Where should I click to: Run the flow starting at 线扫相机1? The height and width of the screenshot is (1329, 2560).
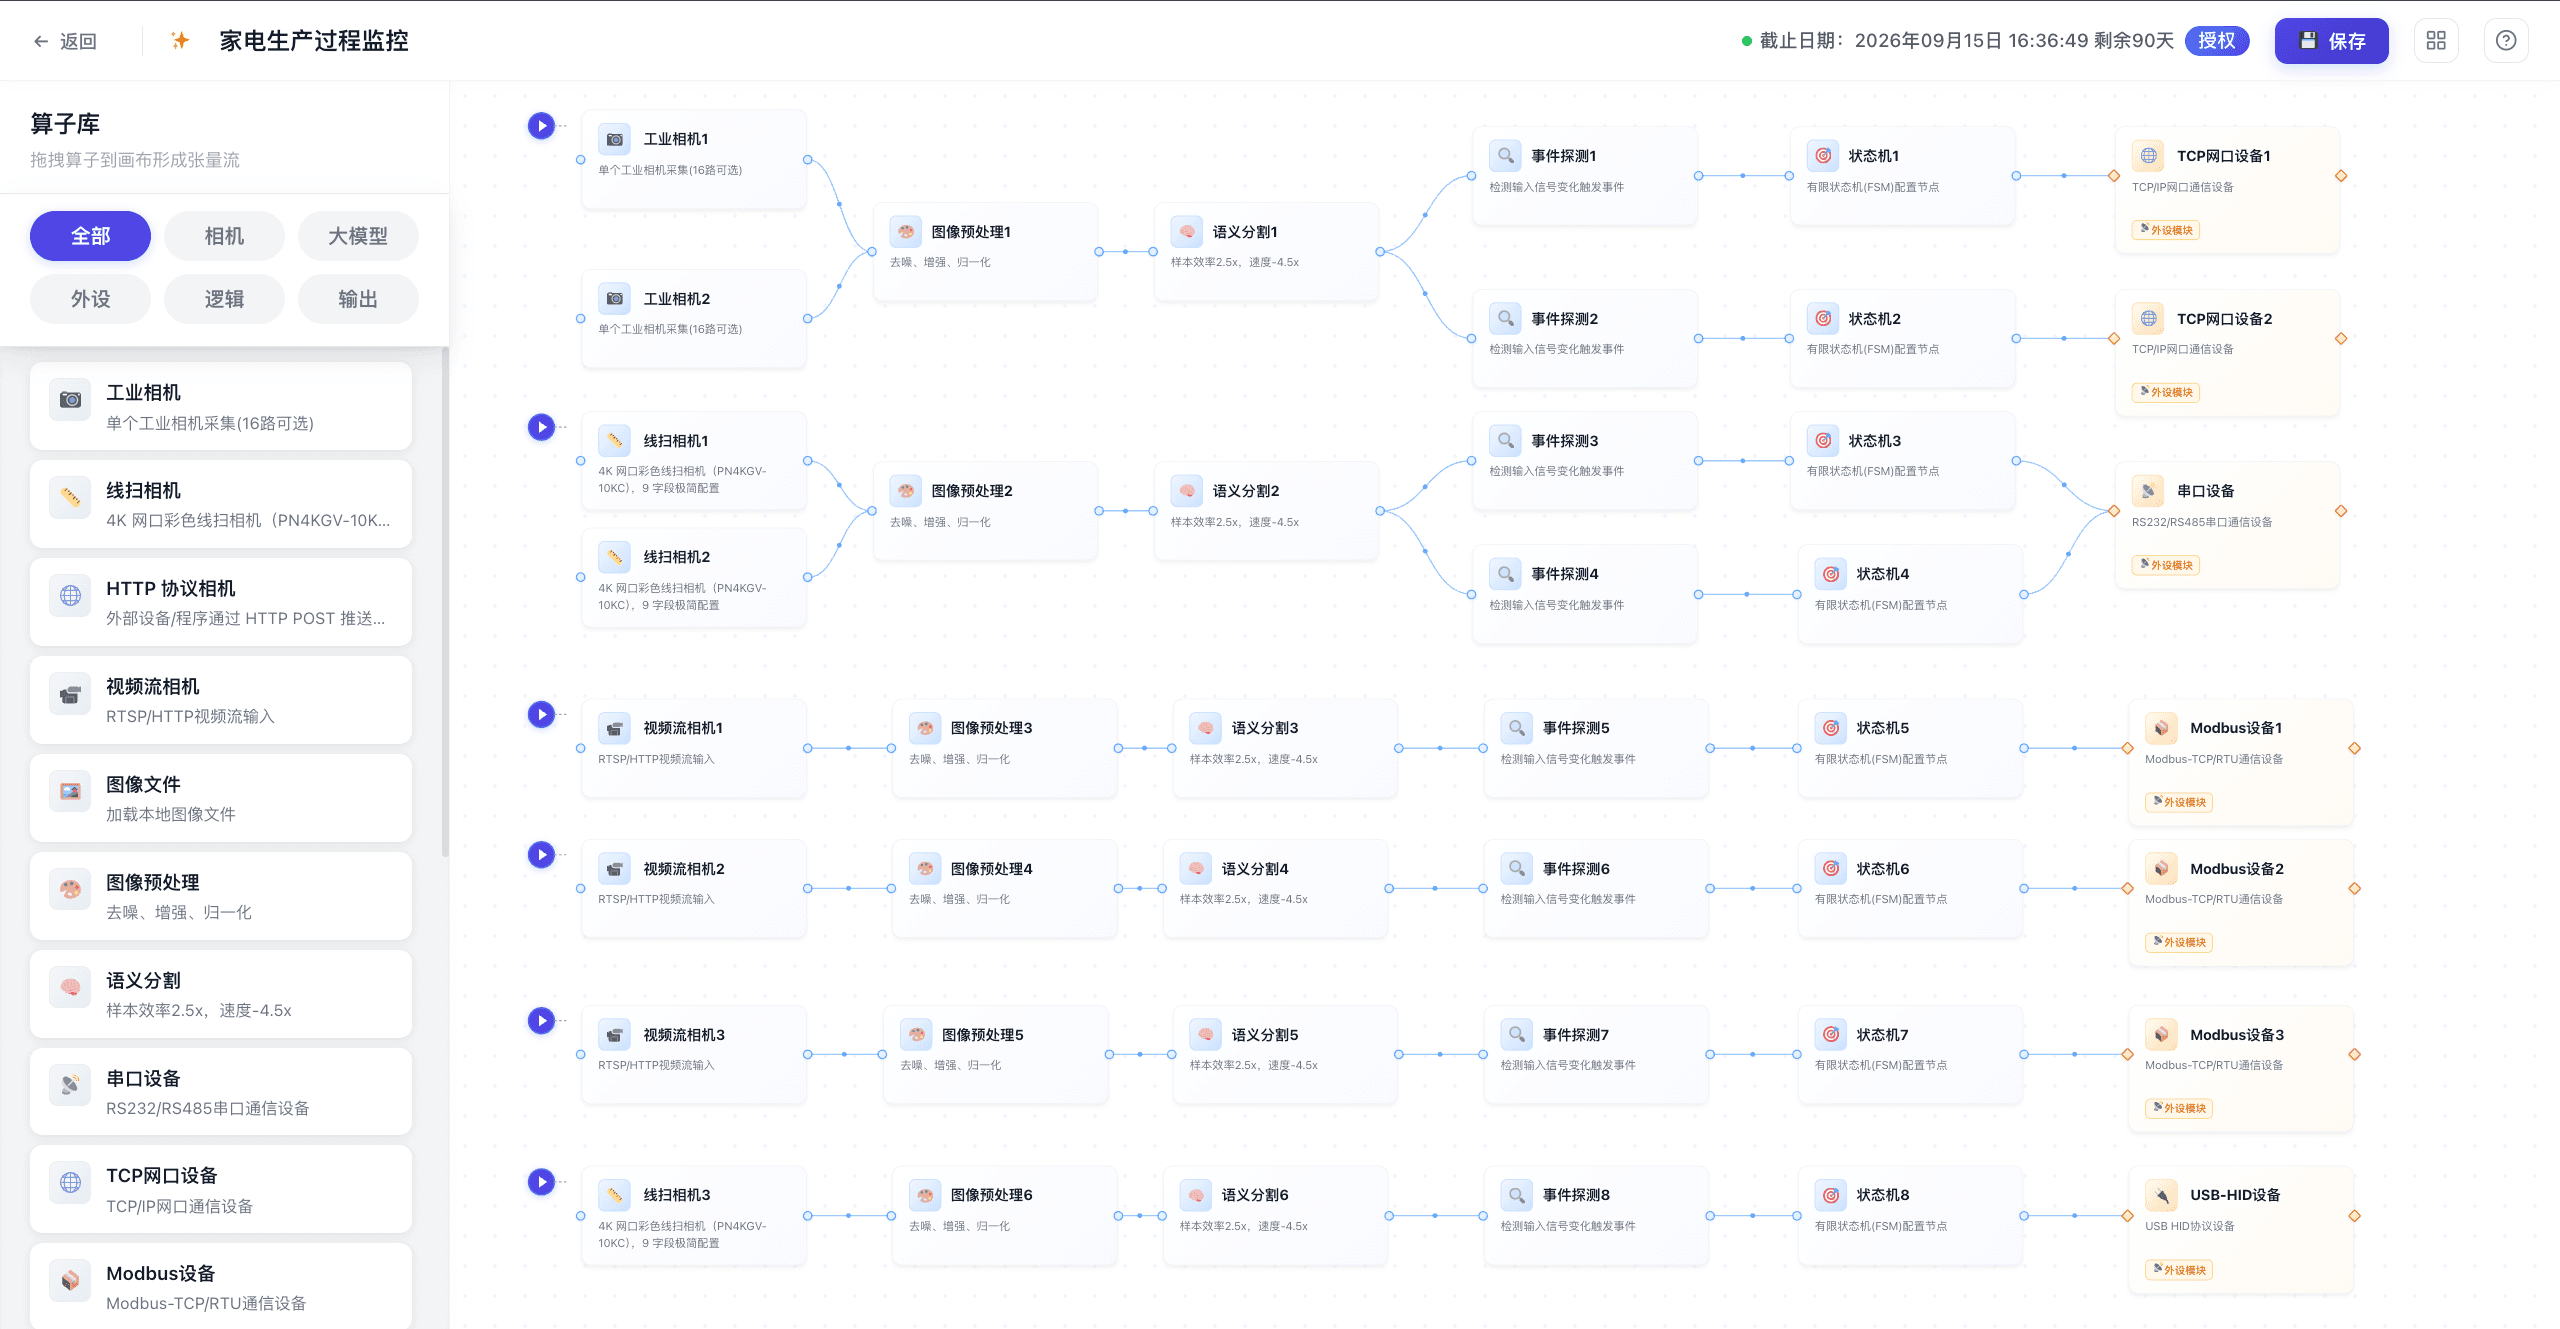click(541, 427)
